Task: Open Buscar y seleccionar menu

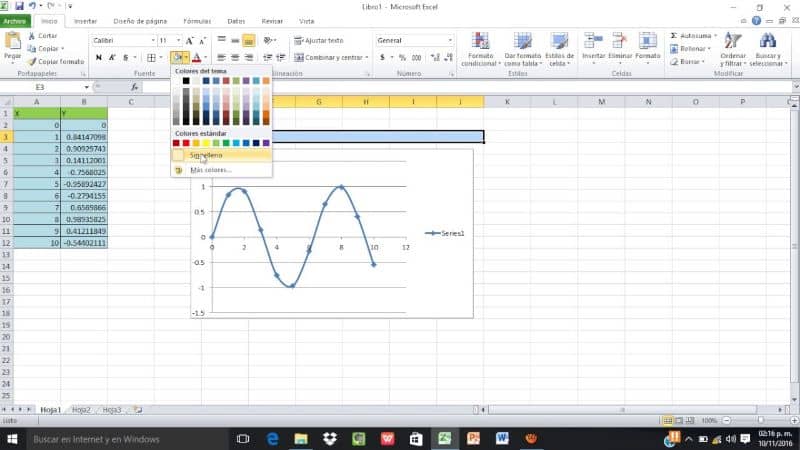Action: (768, 49)
